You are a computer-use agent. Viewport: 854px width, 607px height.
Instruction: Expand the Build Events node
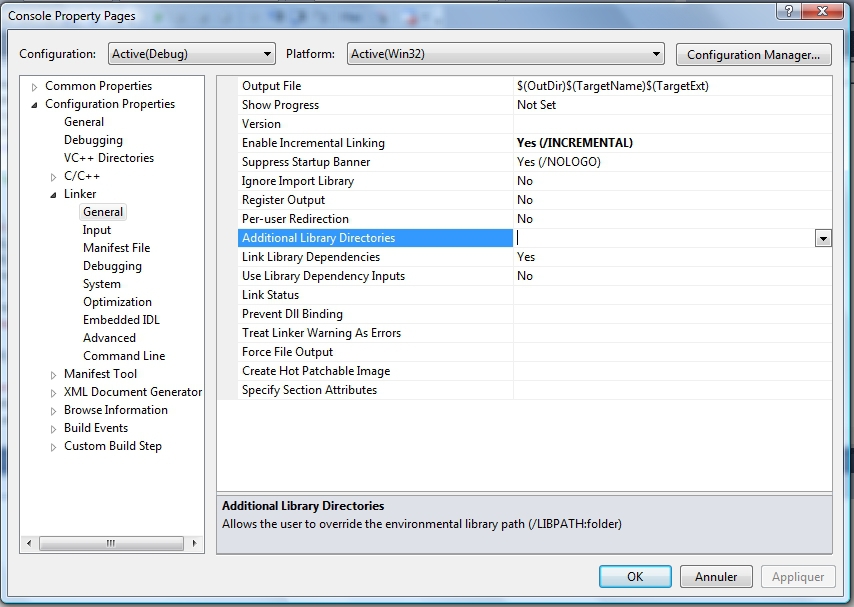[x=54, y=429]
